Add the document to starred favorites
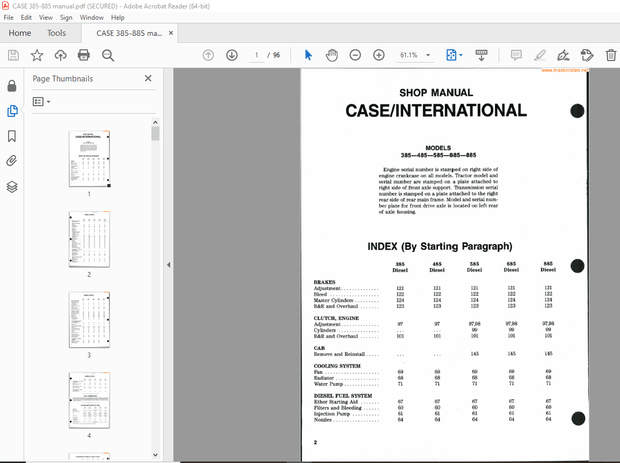 [37, 55]
